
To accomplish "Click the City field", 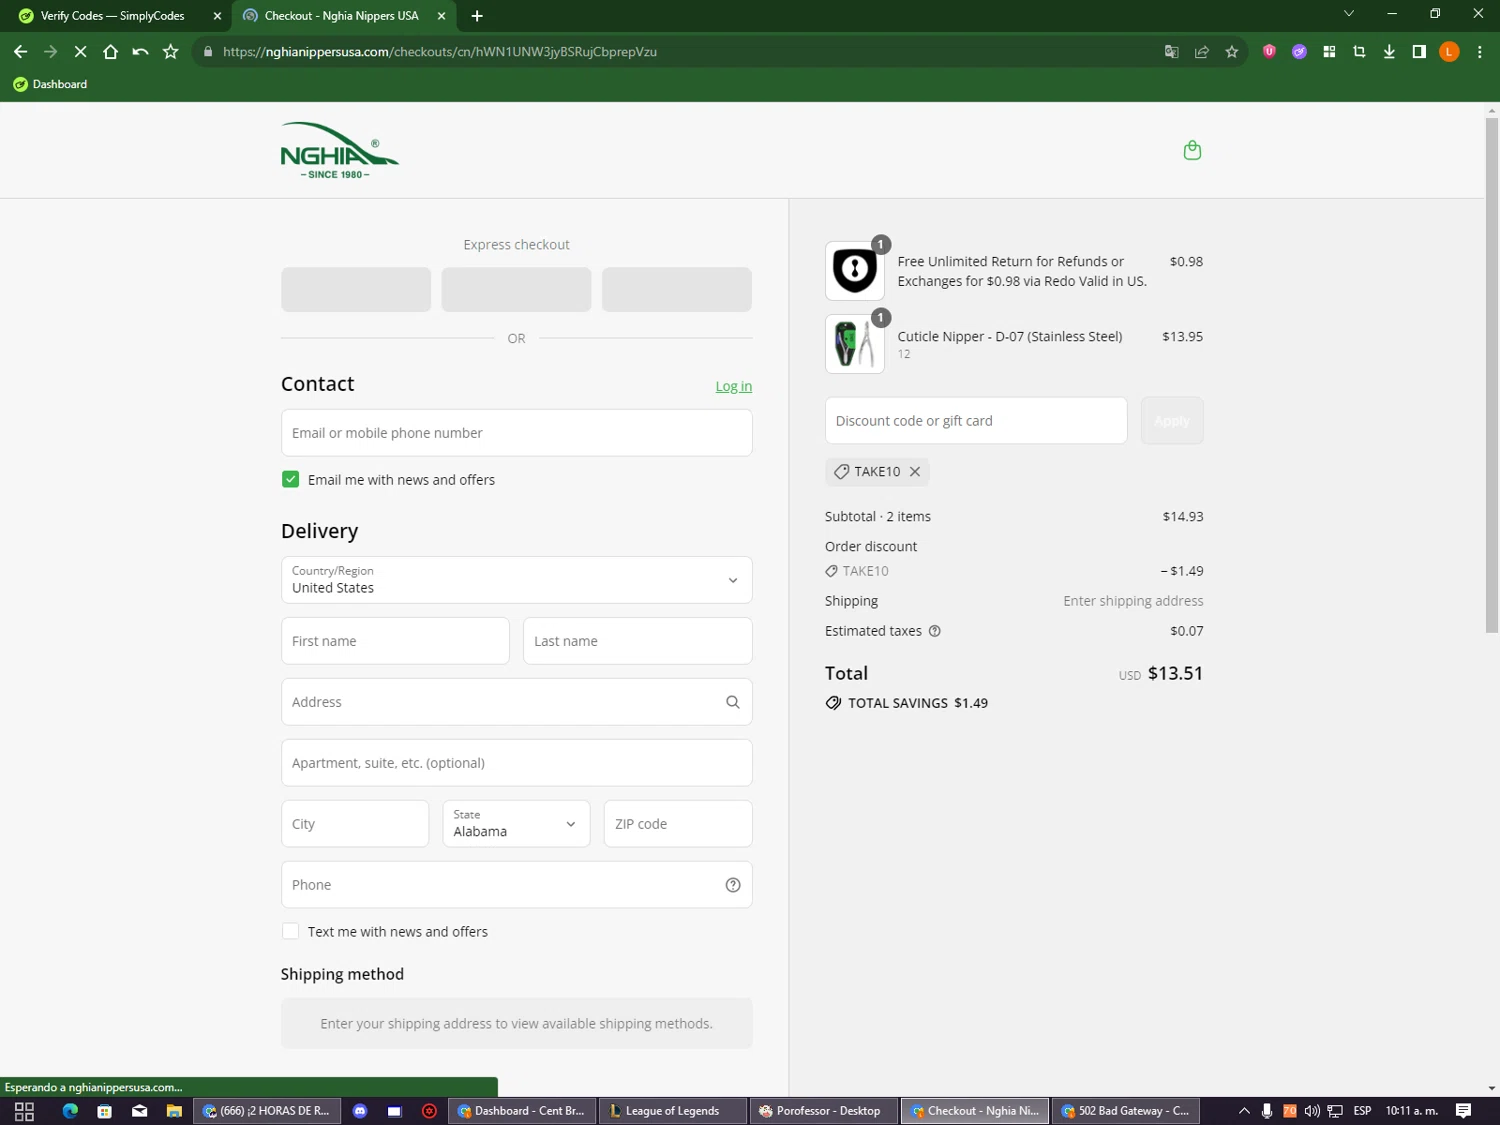I will tap(355, 824).
